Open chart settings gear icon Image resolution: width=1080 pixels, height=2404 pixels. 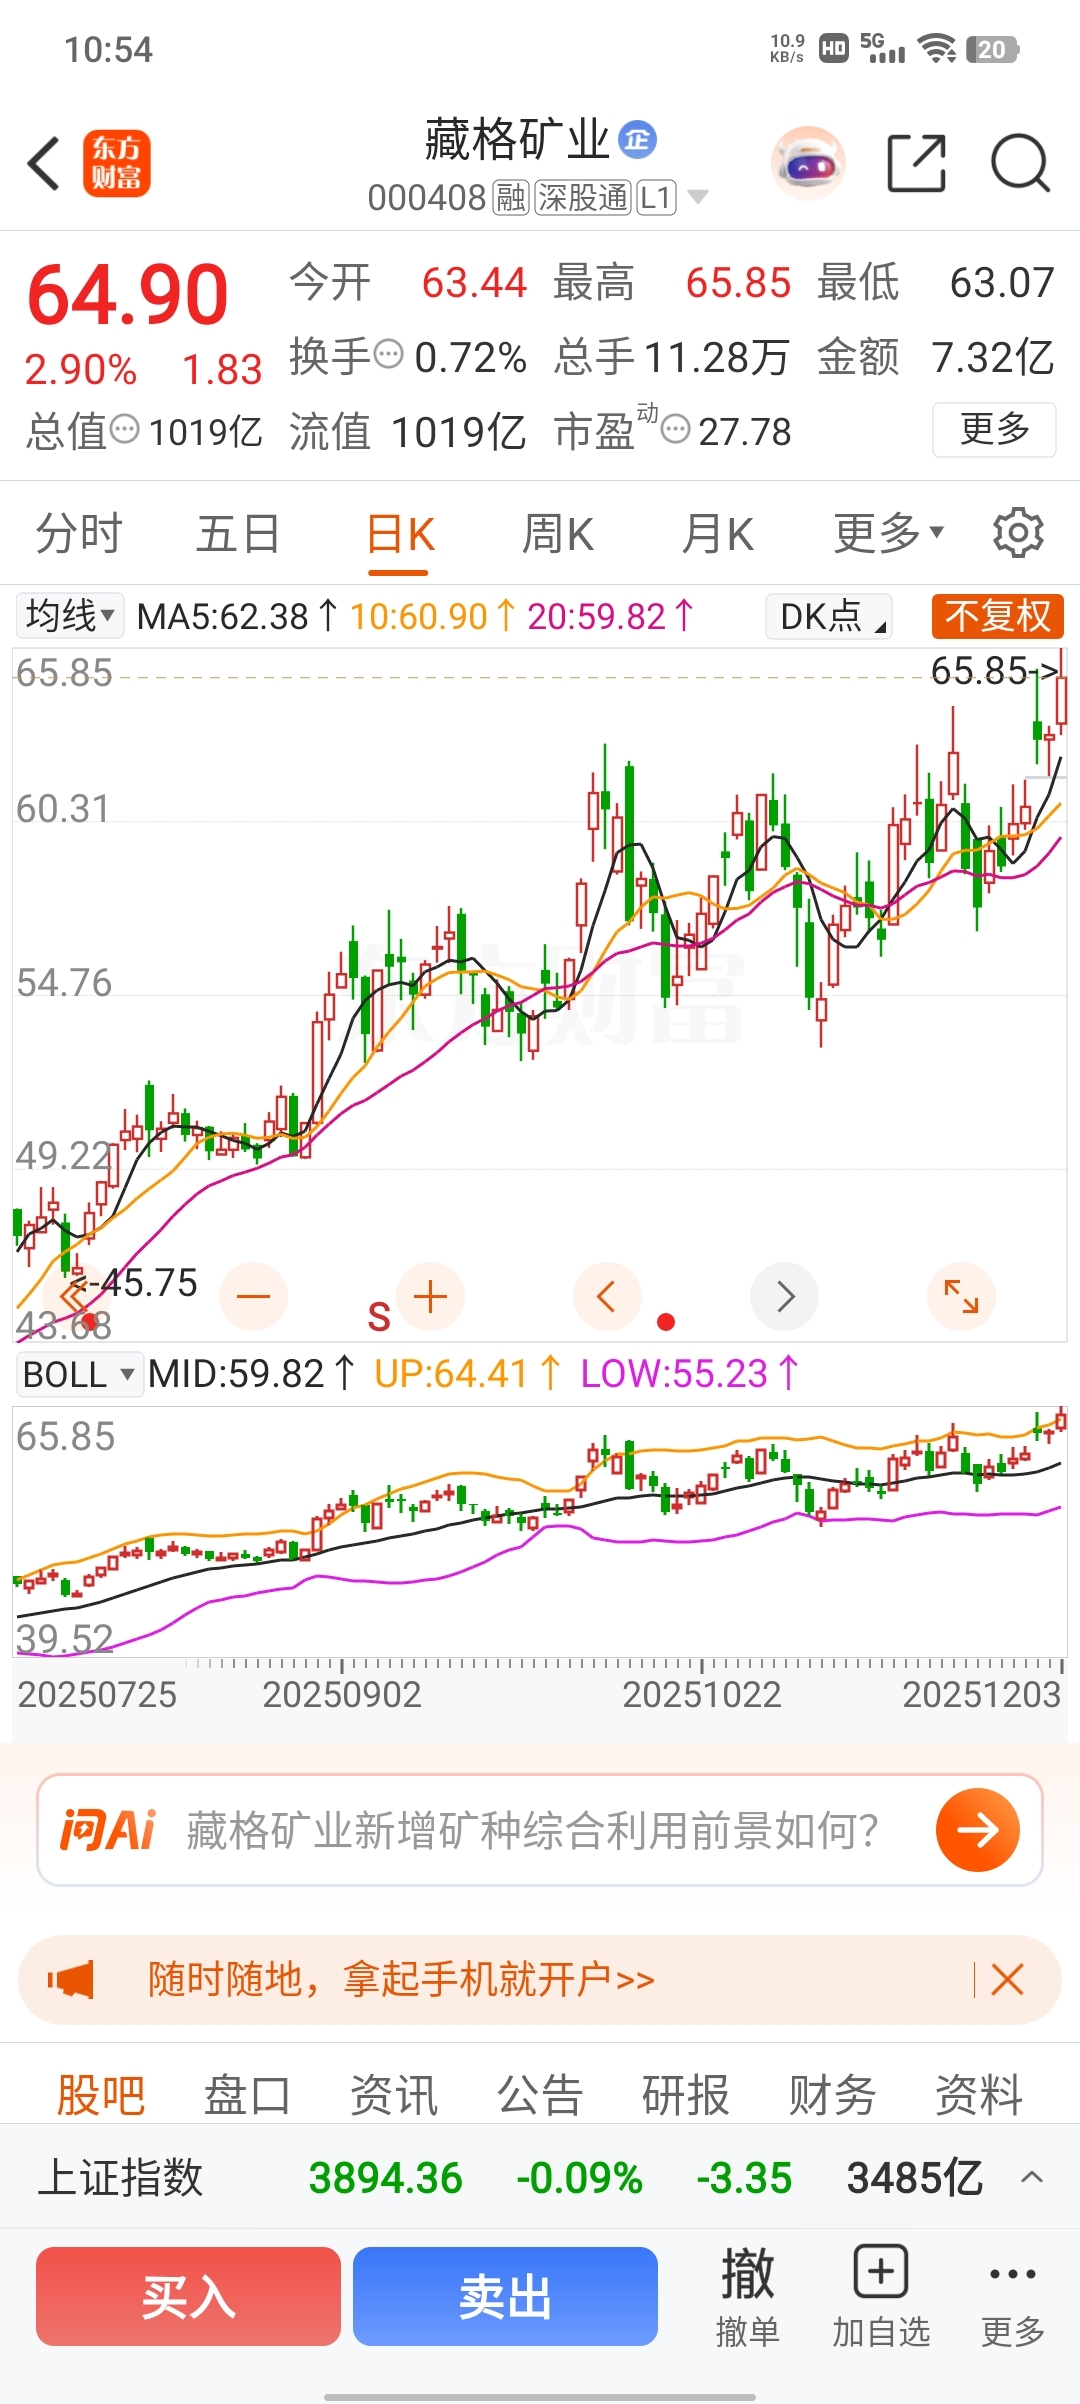pyautogui.click(x=1018, y=533)
